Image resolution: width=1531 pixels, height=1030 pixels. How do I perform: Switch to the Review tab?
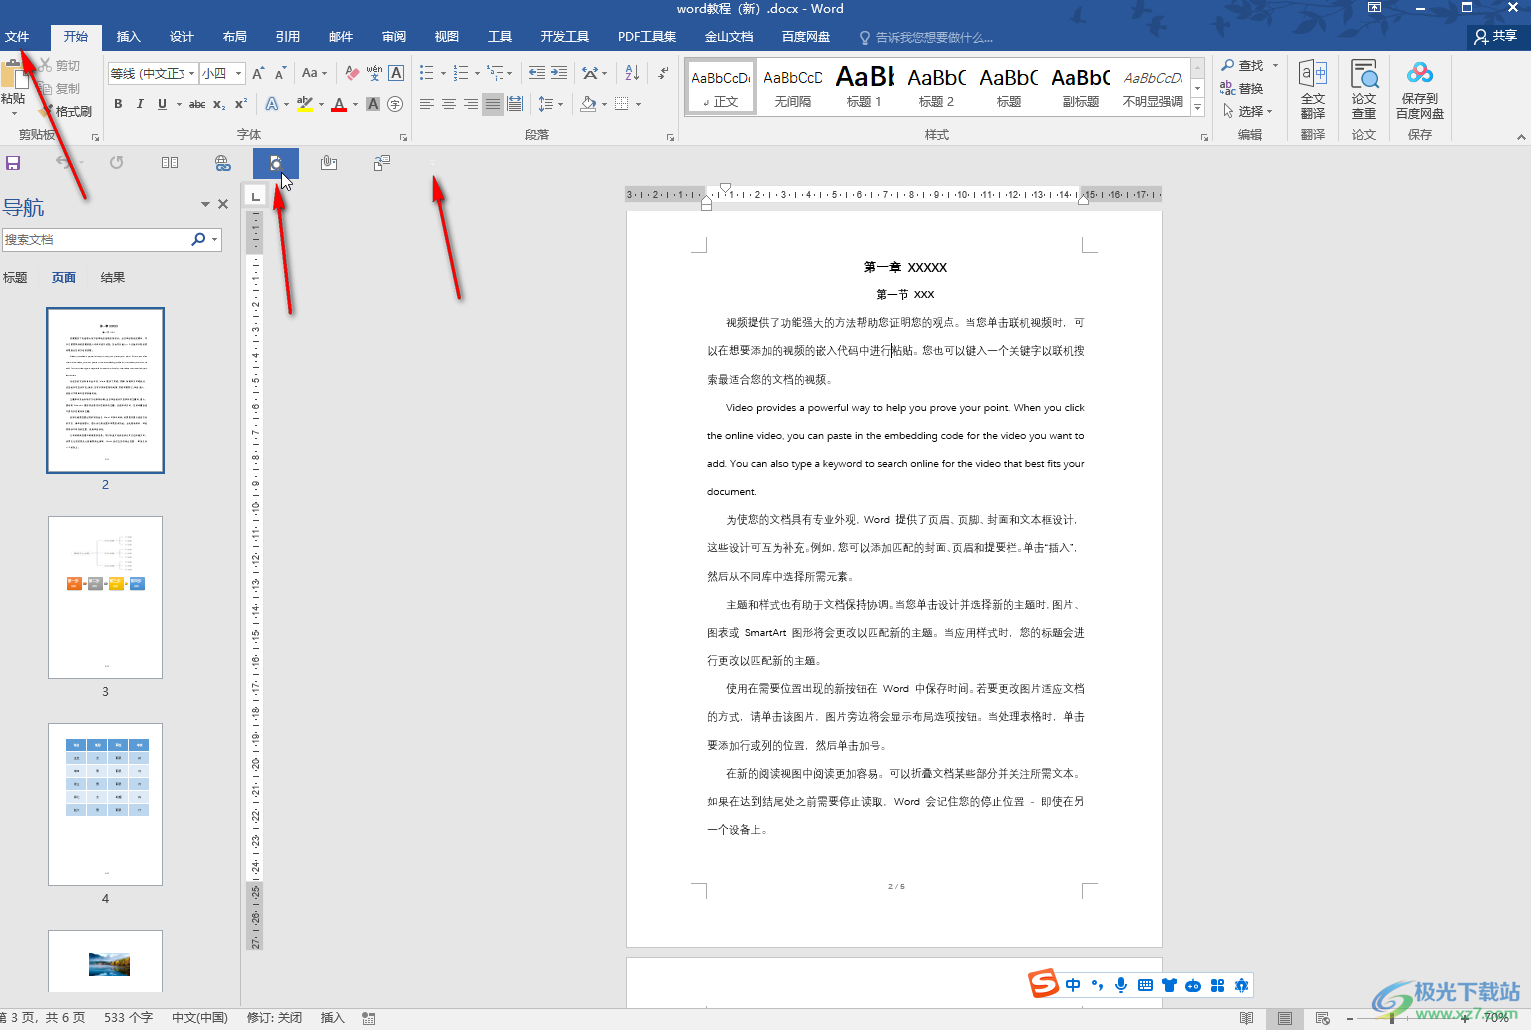[x=394, y=36]
